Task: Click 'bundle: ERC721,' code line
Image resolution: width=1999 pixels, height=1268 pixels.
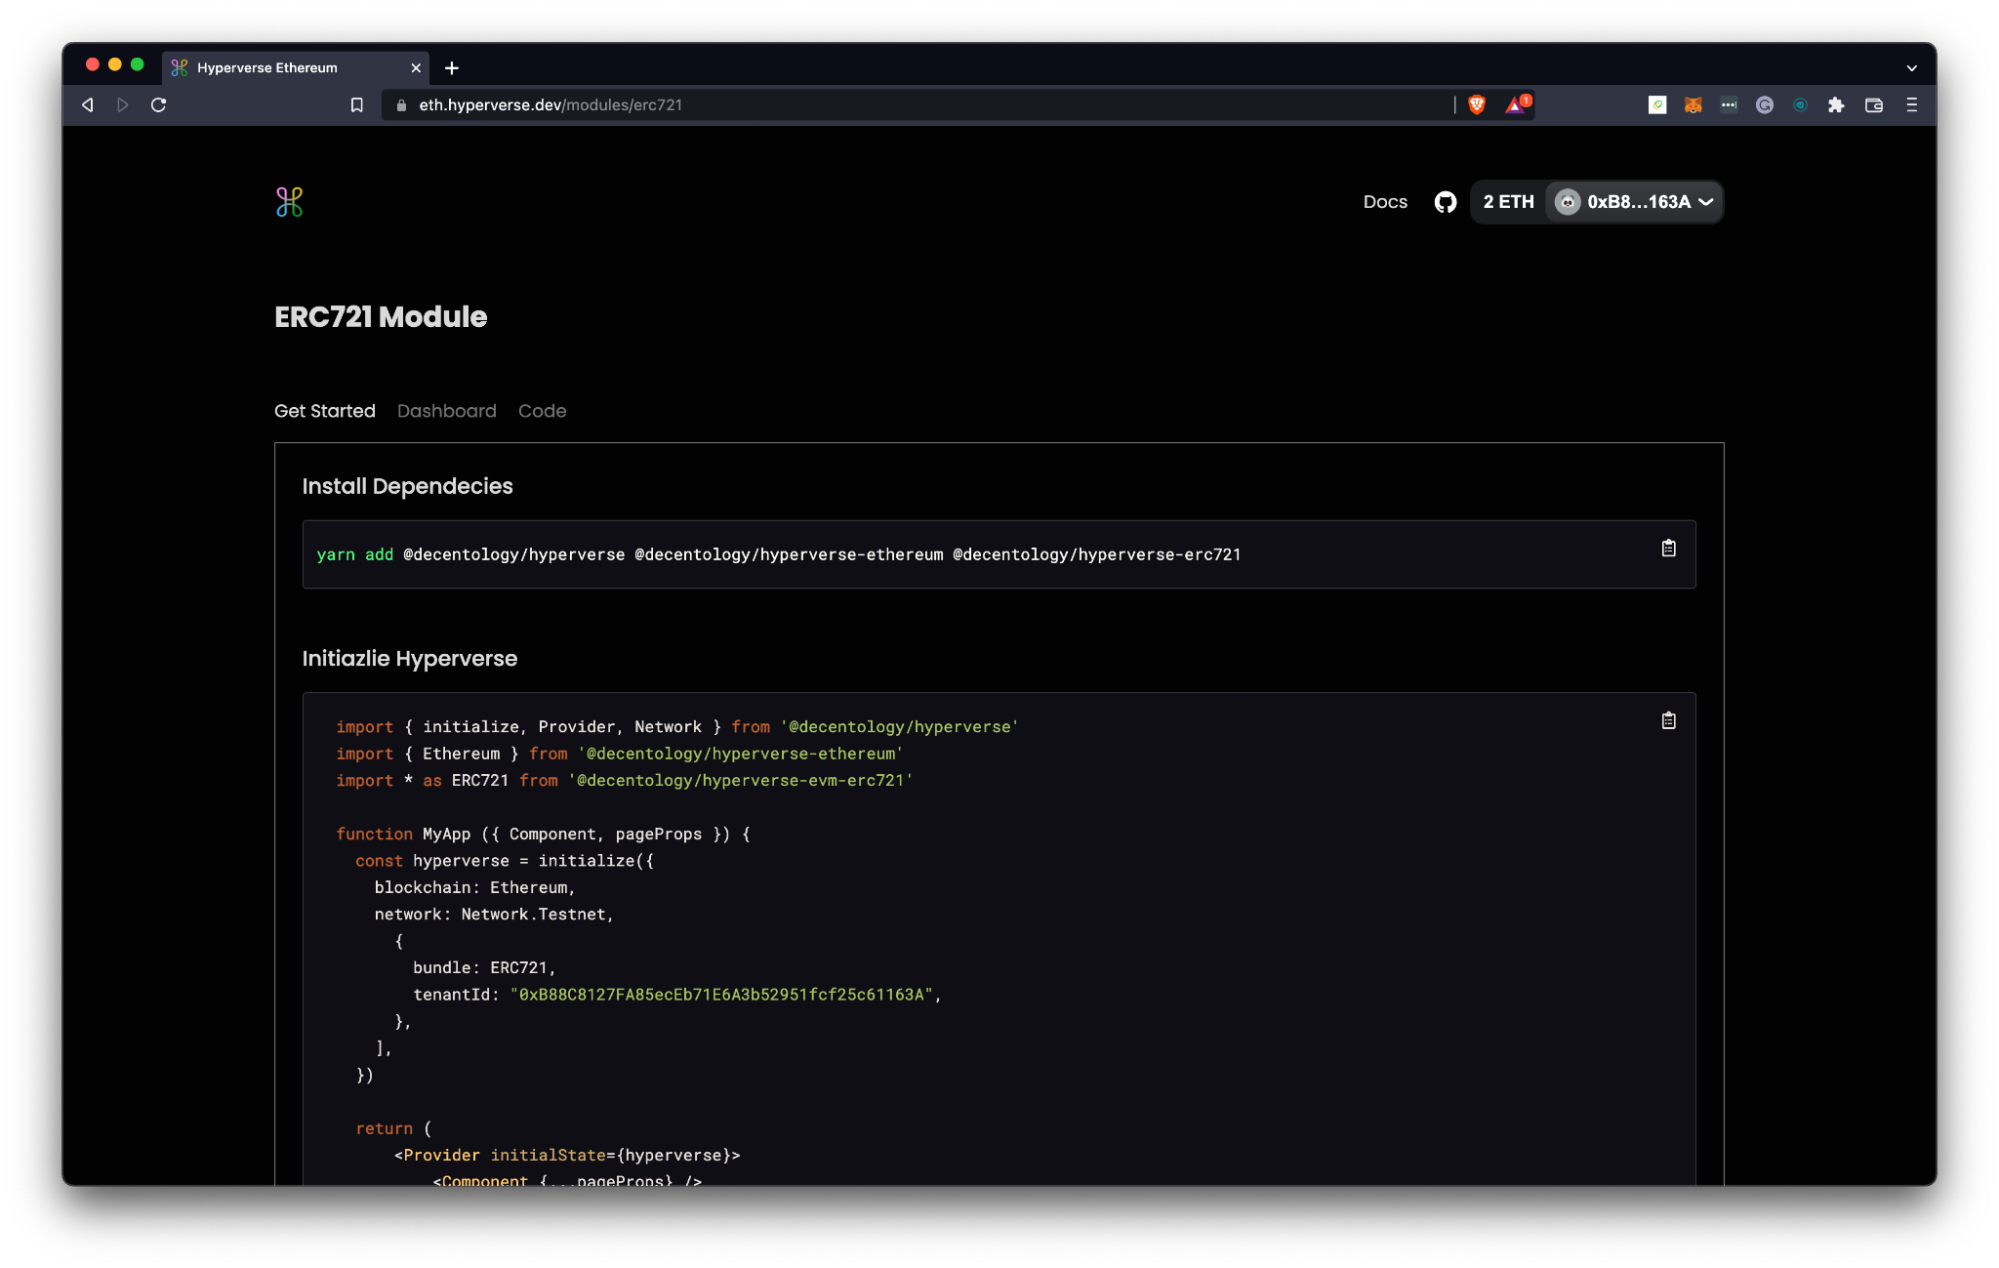Action: point(483,968)
